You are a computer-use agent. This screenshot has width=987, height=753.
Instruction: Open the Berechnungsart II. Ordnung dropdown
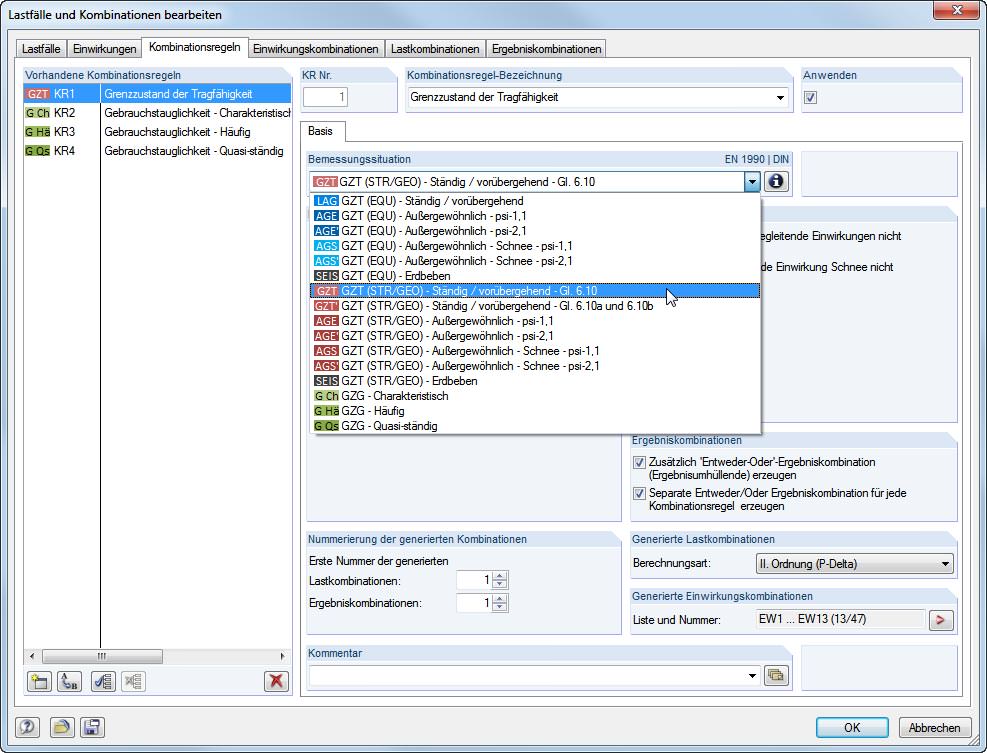pos(945,564)
